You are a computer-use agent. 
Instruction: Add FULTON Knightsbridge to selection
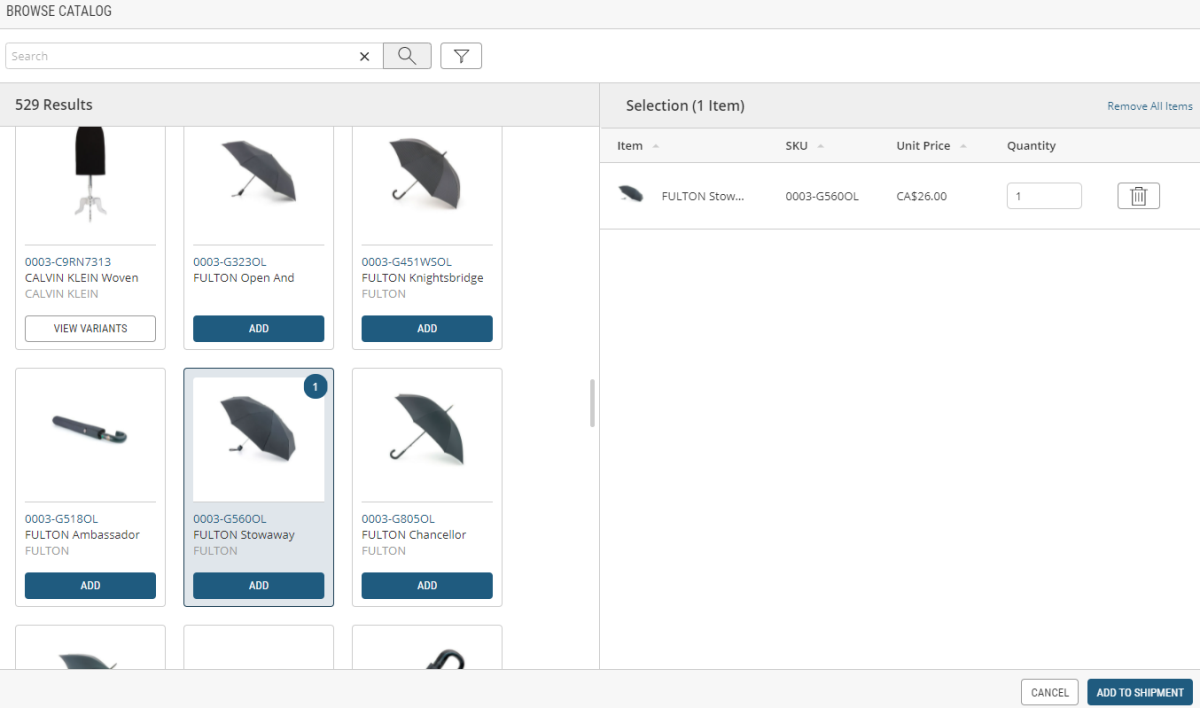point(427,329)
